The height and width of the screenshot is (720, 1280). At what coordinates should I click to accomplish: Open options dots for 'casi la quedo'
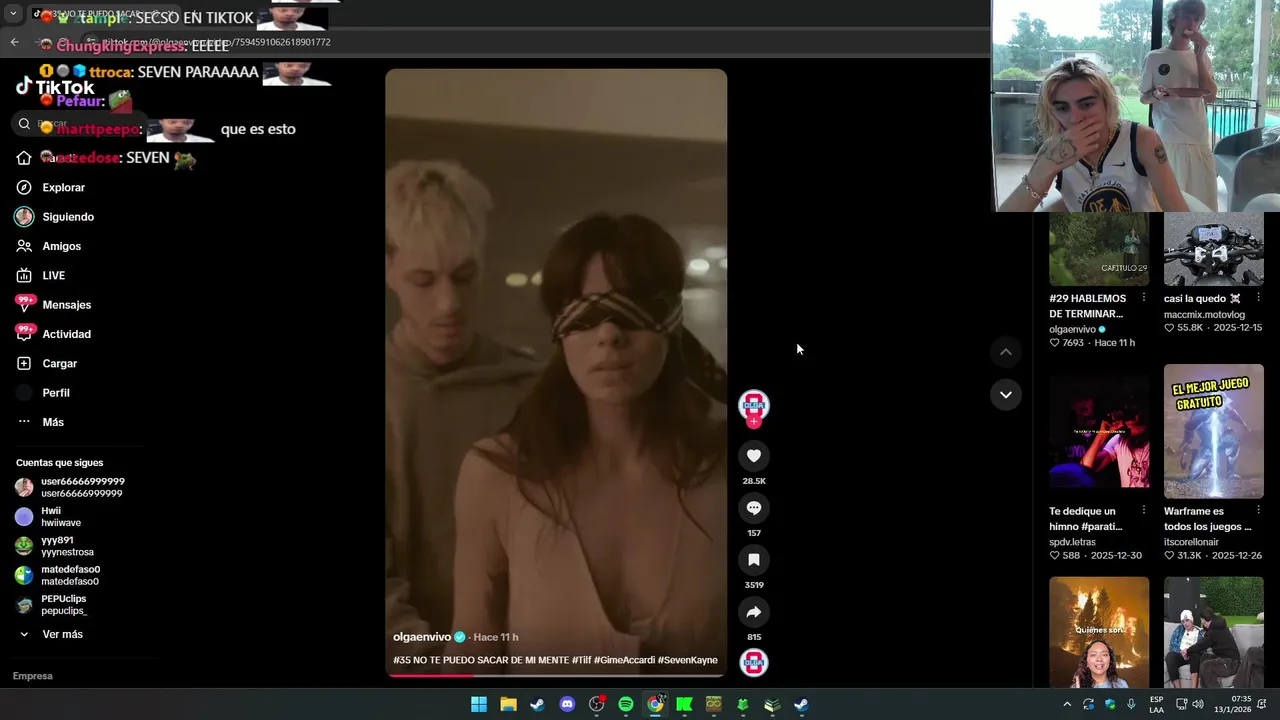coord(1259,298)
